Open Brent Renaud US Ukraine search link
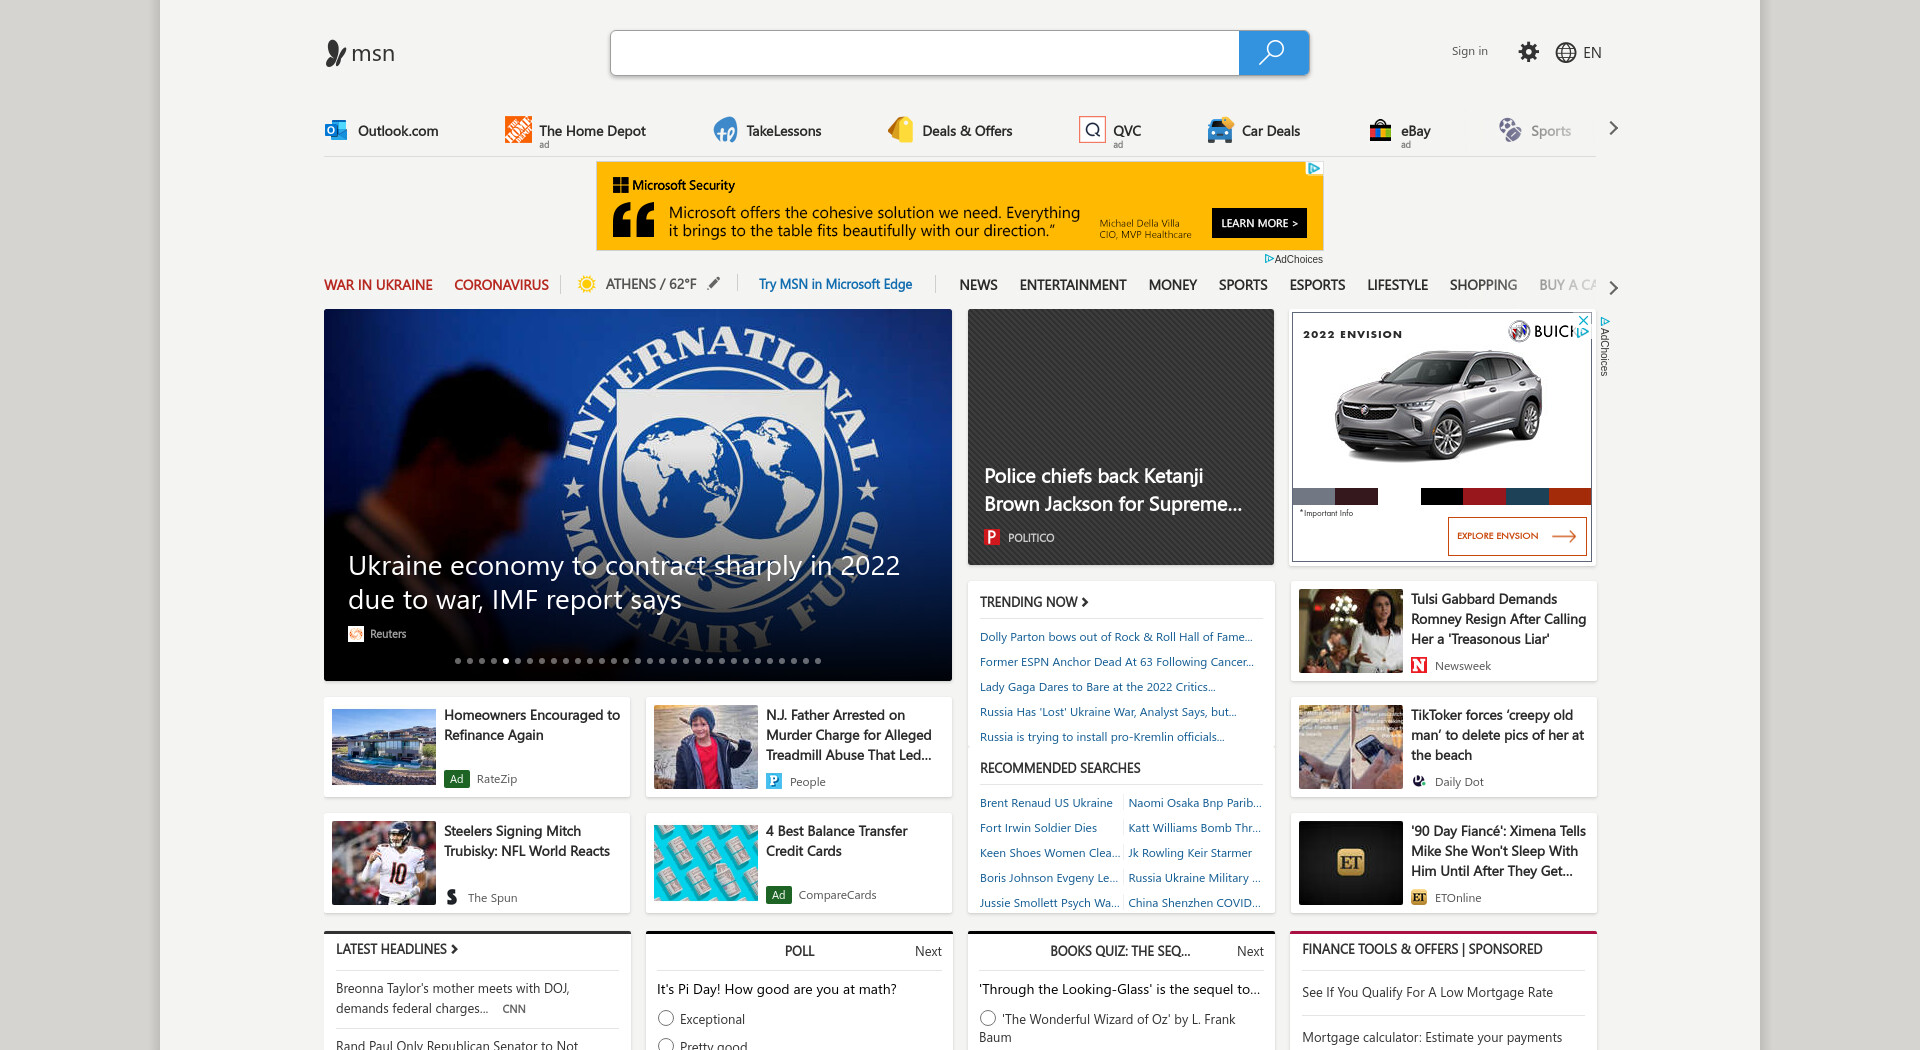This screenshot has height=1050, width=1920. pos(1046,803)
